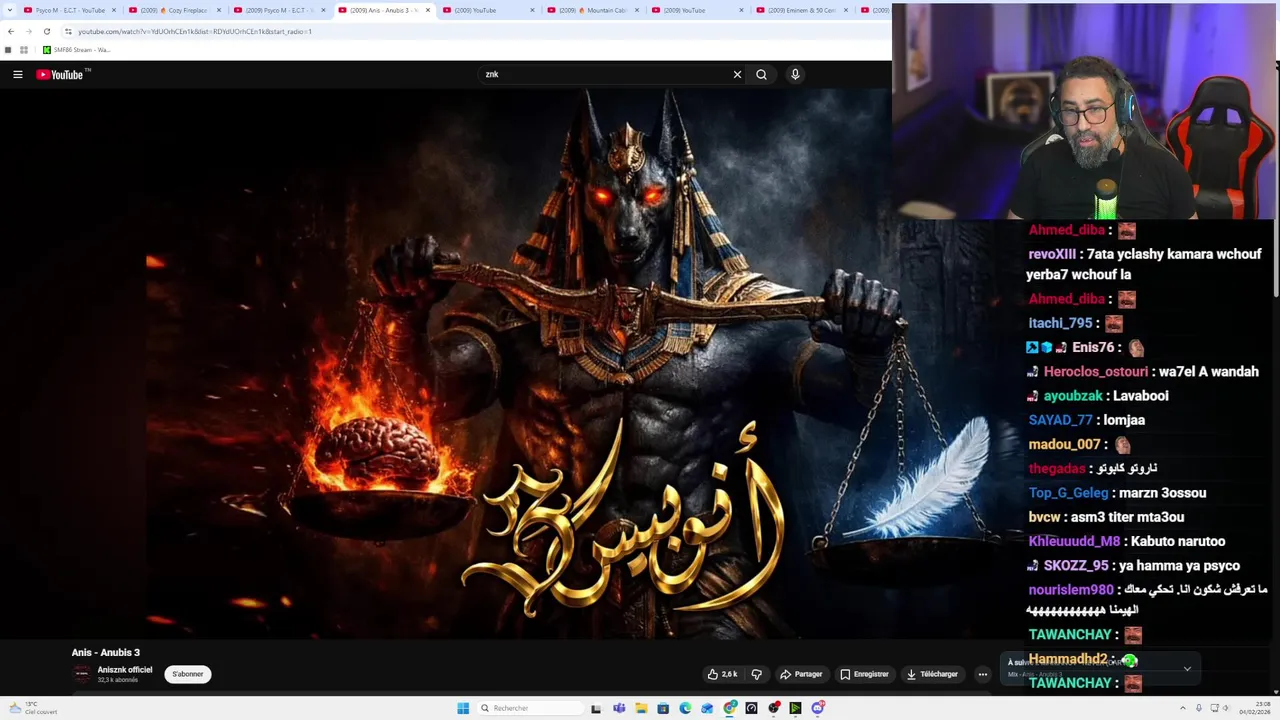1280x720 pixels.
Task: Click the SAYAD_77 chat username
Action: tap(1060, 420)
